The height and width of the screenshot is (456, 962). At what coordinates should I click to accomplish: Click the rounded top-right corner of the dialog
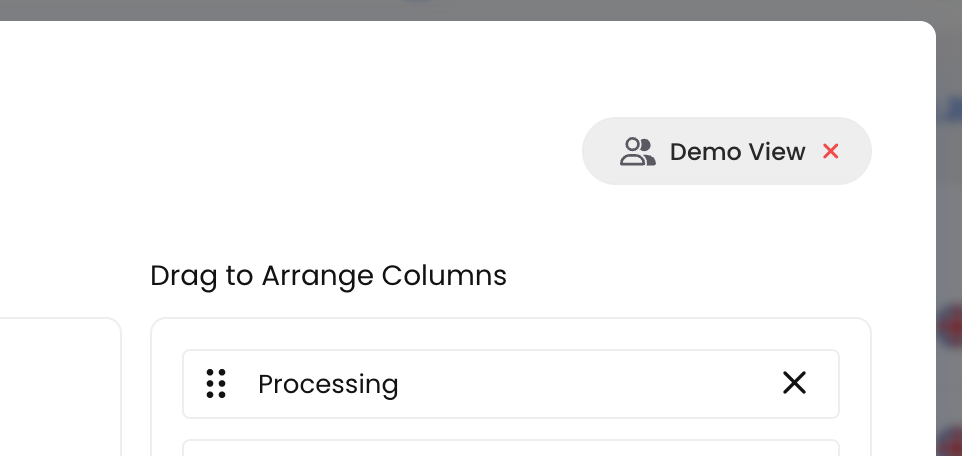coord(925,32)
